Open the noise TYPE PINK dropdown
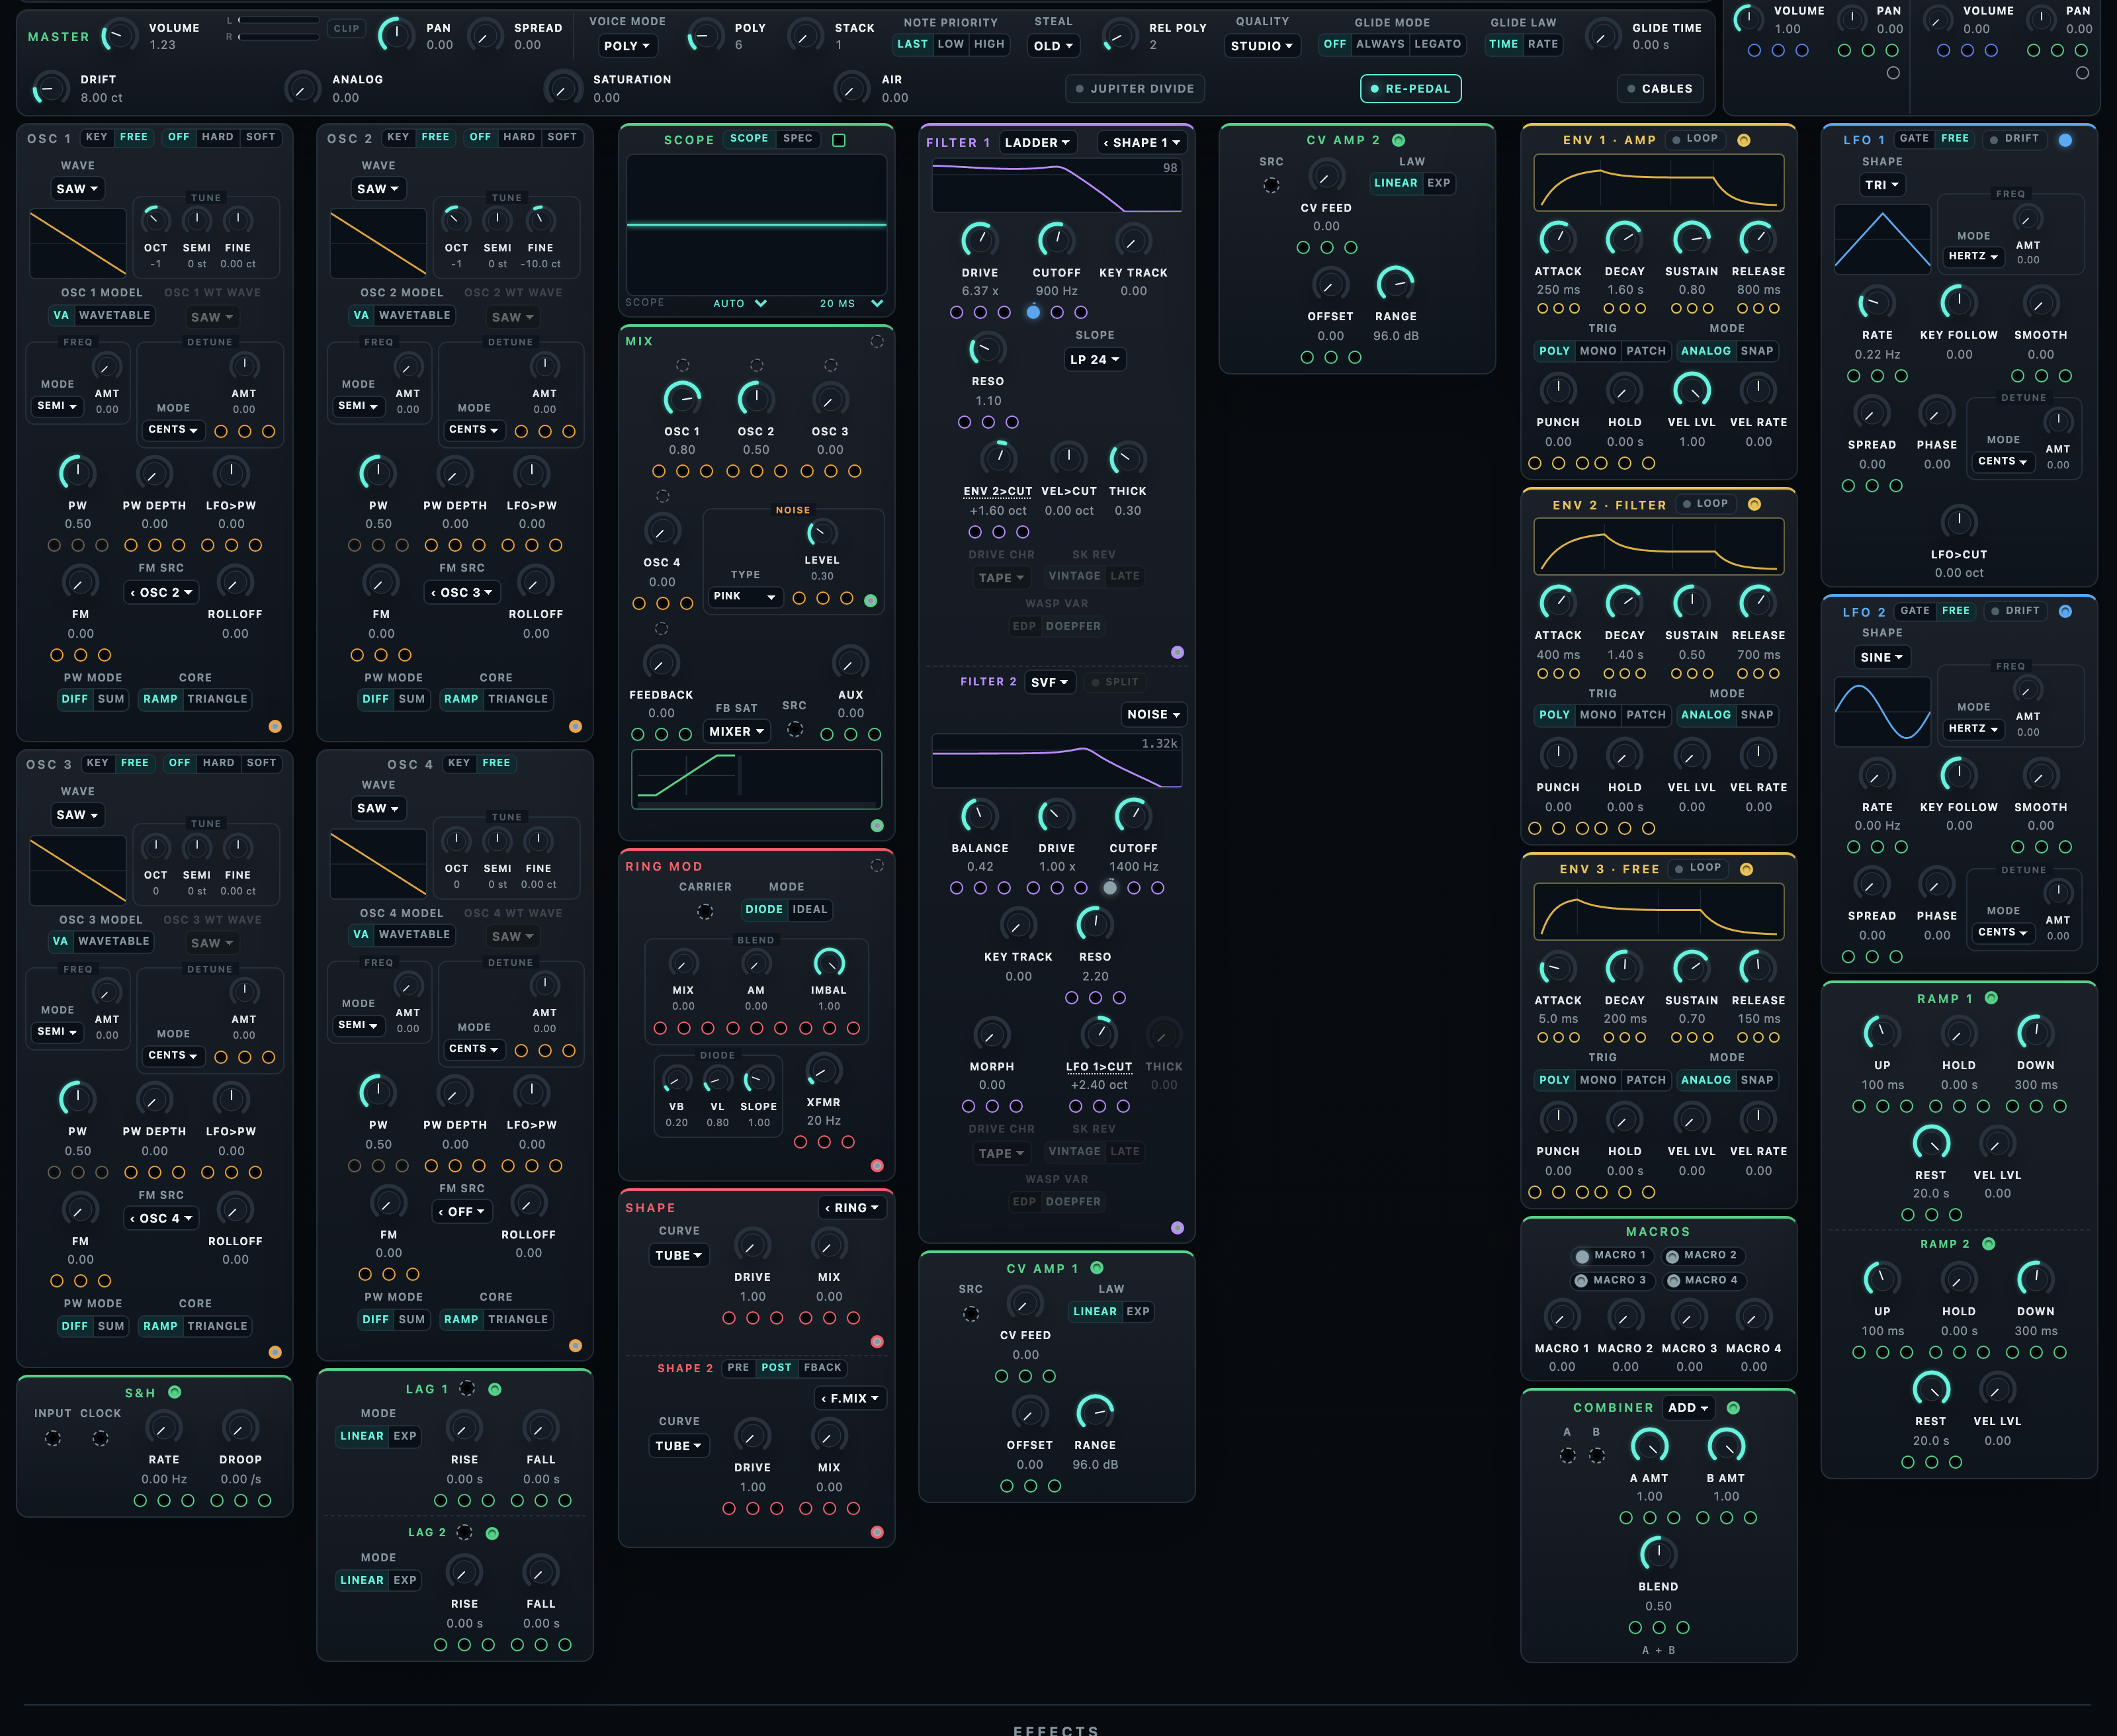This screenshot has height=1736, width=2117. point(745,597)
